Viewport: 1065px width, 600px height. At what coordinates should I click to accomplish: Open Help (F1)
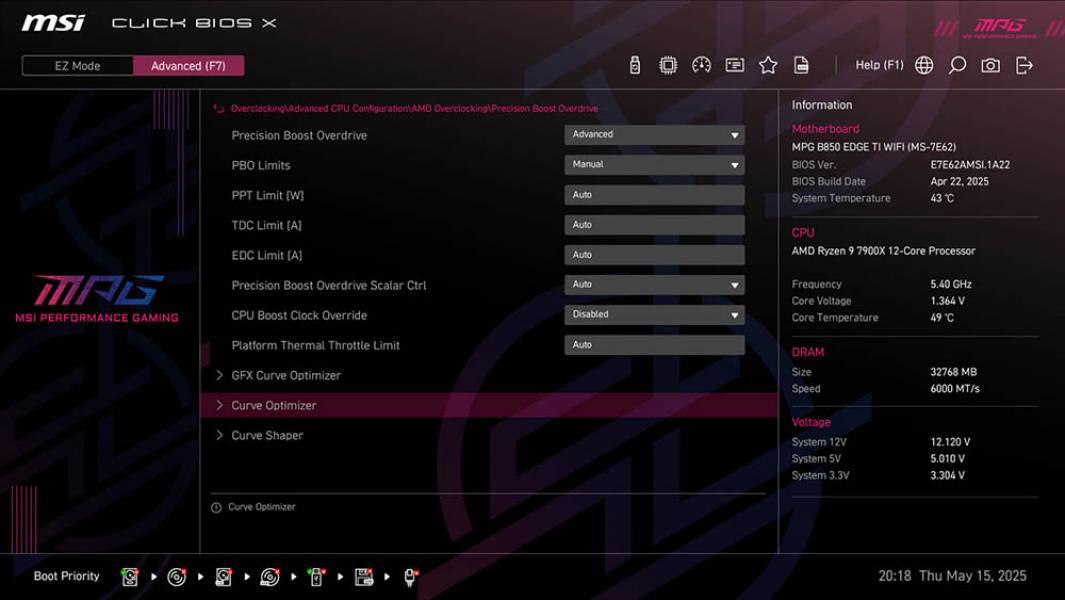(879, 65)
